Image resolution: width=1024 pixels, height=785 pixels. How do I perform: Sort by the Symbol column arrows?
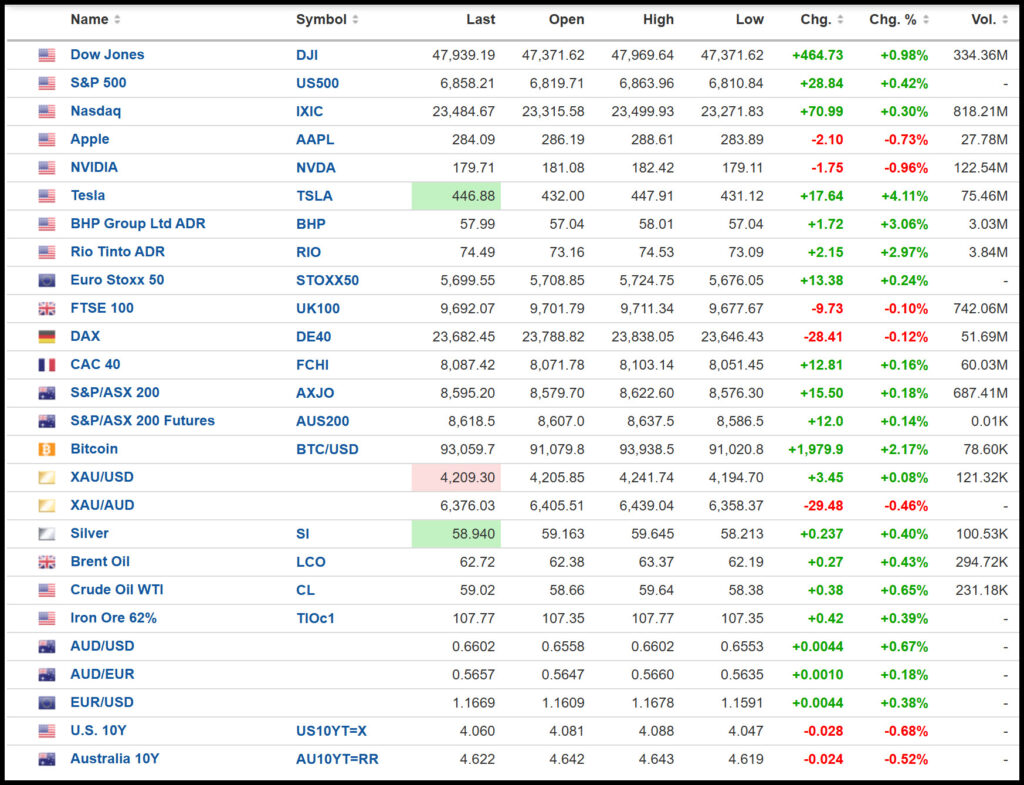coord(355,20)
